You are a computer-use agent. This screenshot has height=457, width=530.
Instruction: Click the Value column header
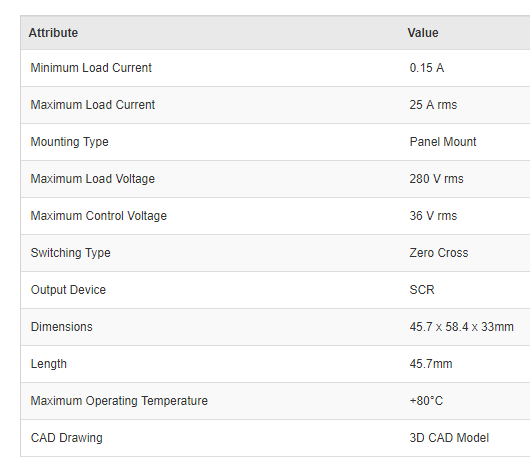[423, 33]
